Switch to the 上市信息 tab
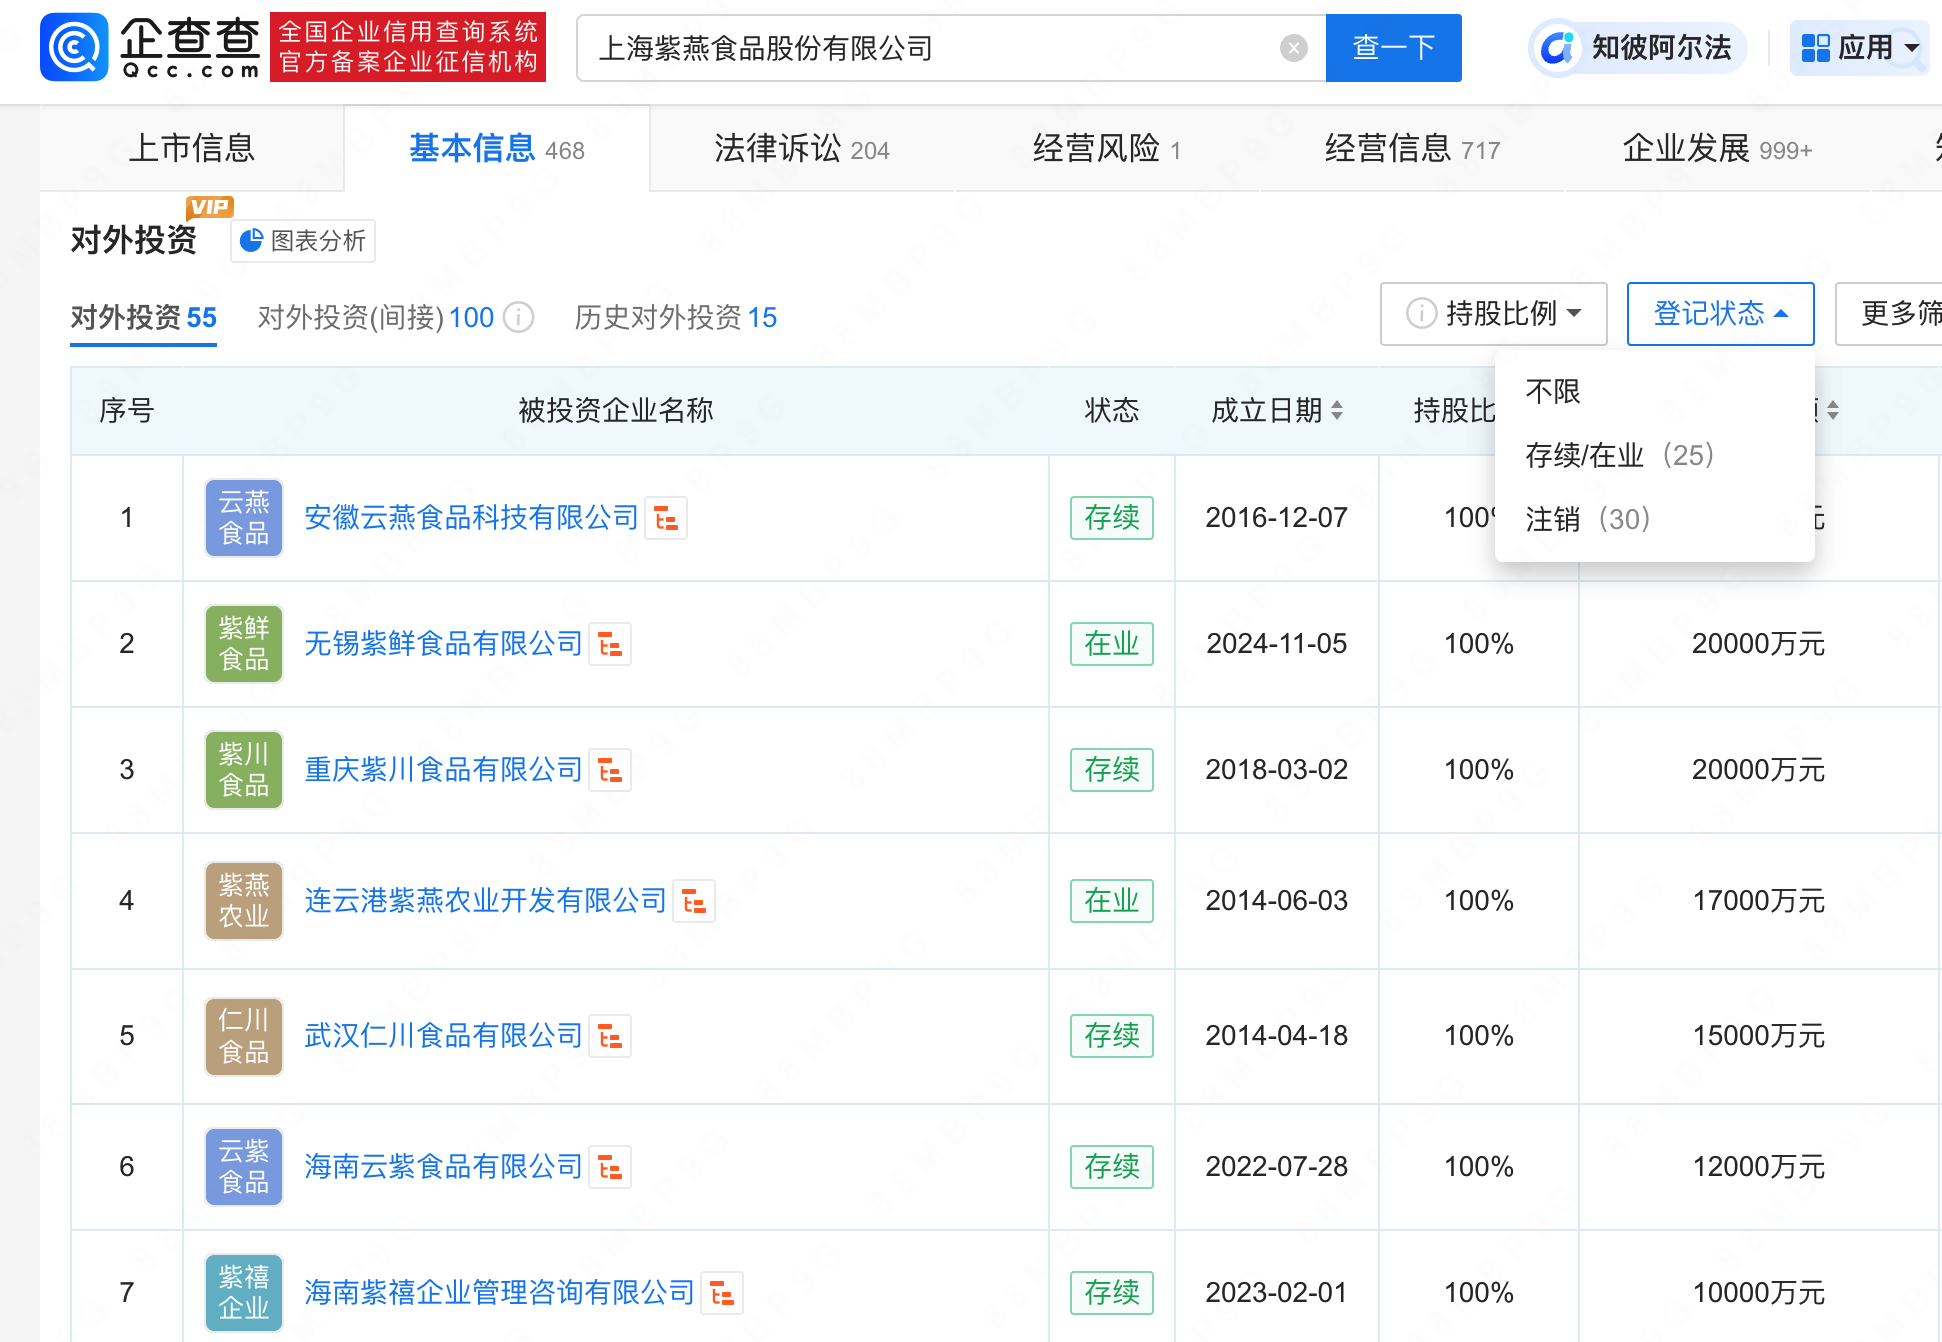This screenshot has width=1942, height=1342. point(192,148)
